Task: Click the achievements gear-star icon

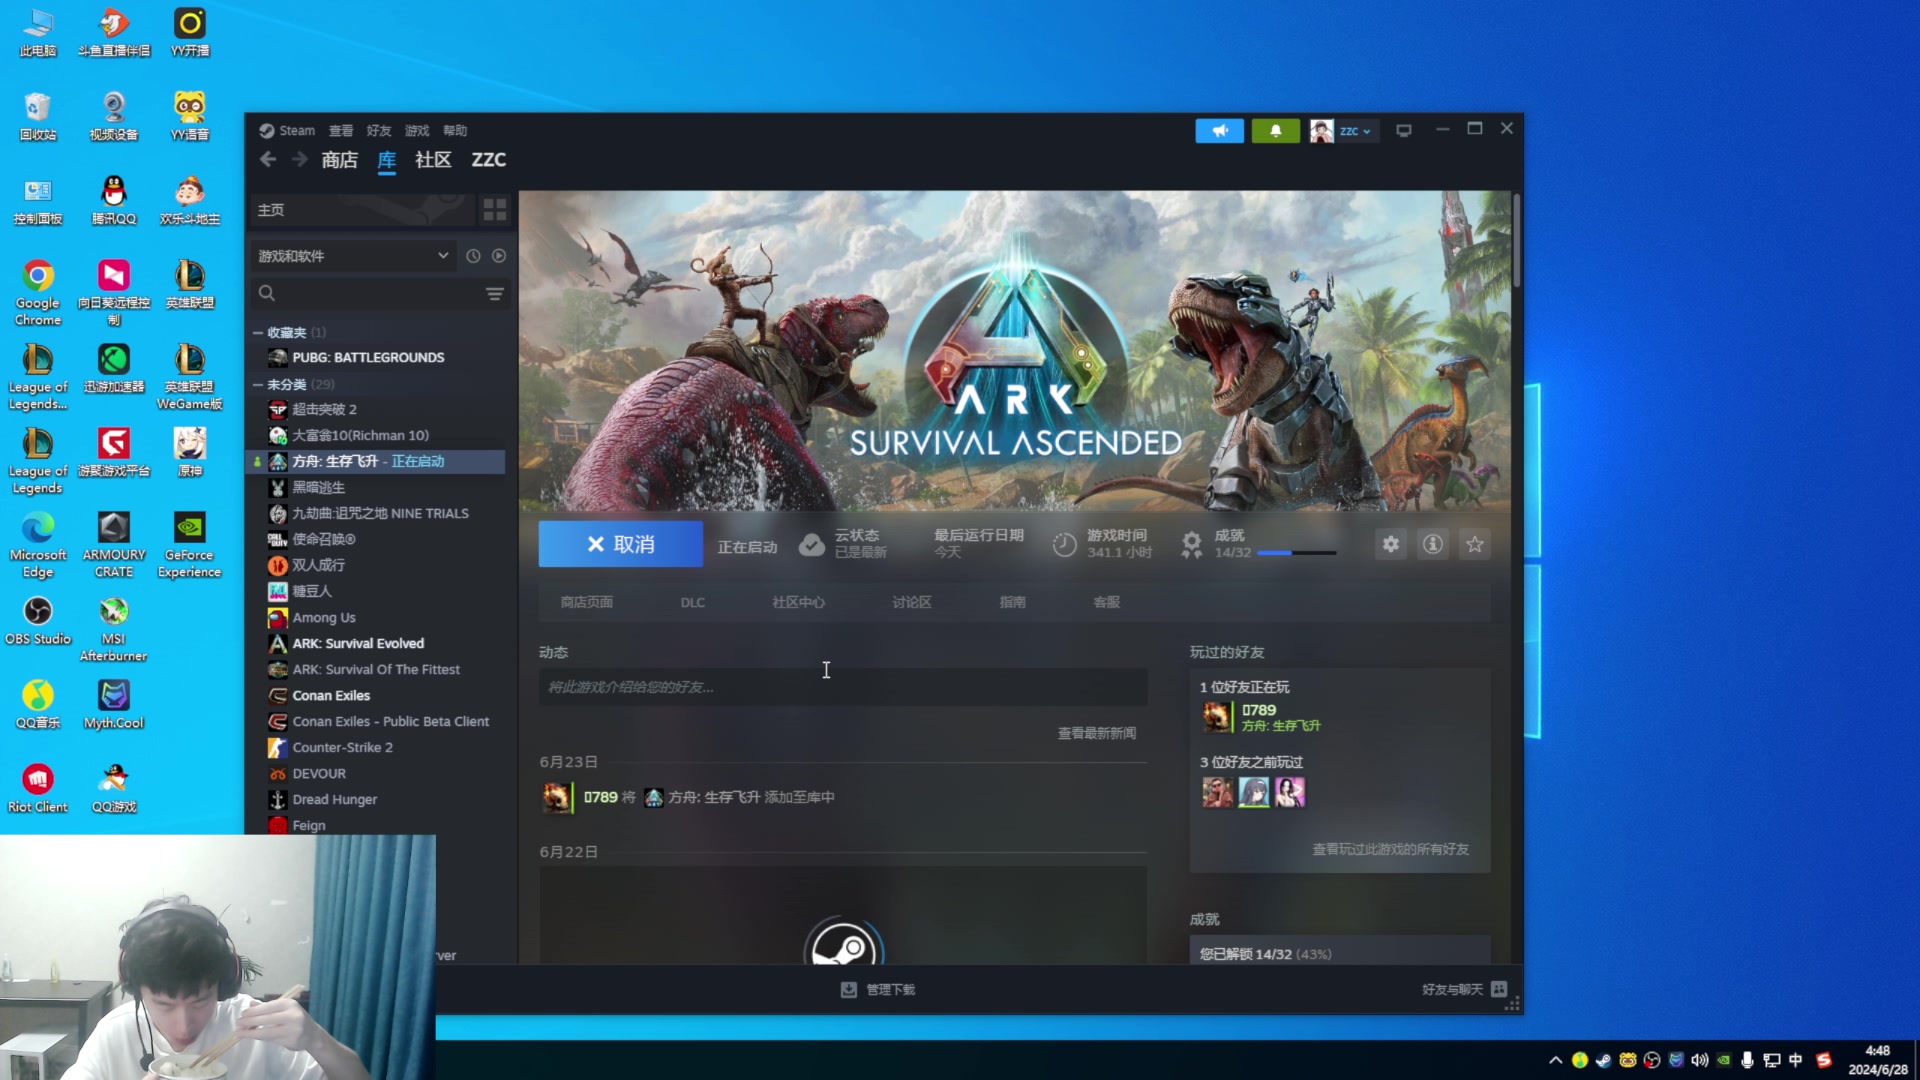Action: coord(1191,544)
